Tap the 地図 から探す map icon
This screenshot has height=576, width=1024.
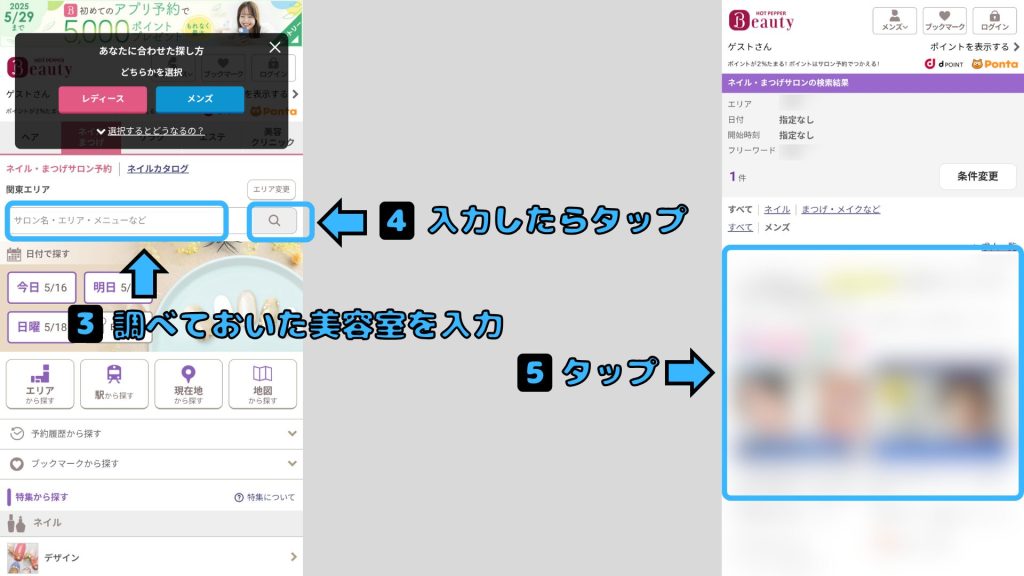[x=262, y=384]
